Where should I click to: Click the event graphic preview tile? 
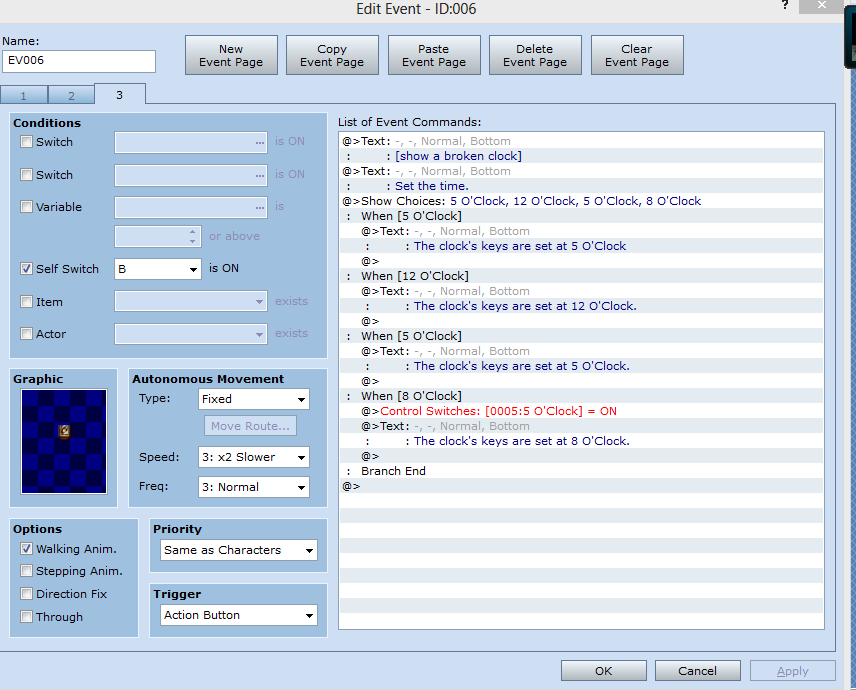click(64, 441)
